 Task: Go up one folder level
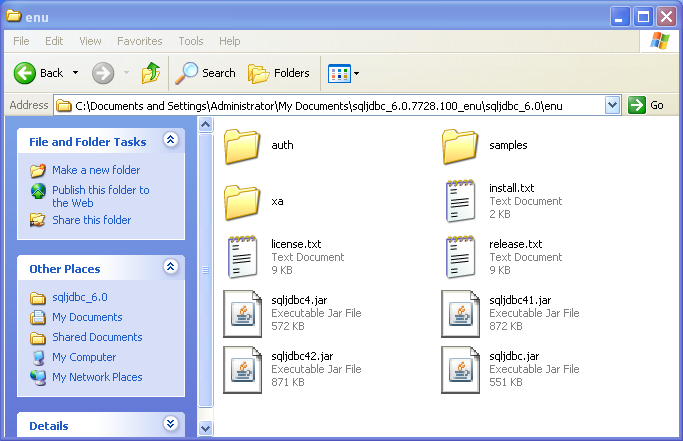point(151,73)
